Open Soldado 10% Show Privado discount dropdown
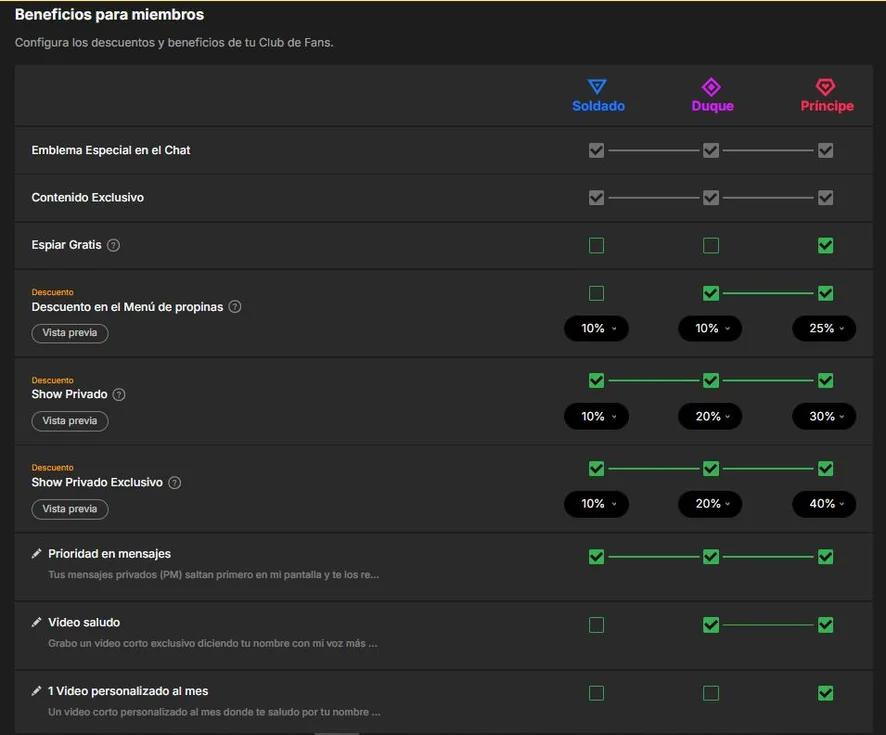The image size is (886, 735). [x=596, y=416]
